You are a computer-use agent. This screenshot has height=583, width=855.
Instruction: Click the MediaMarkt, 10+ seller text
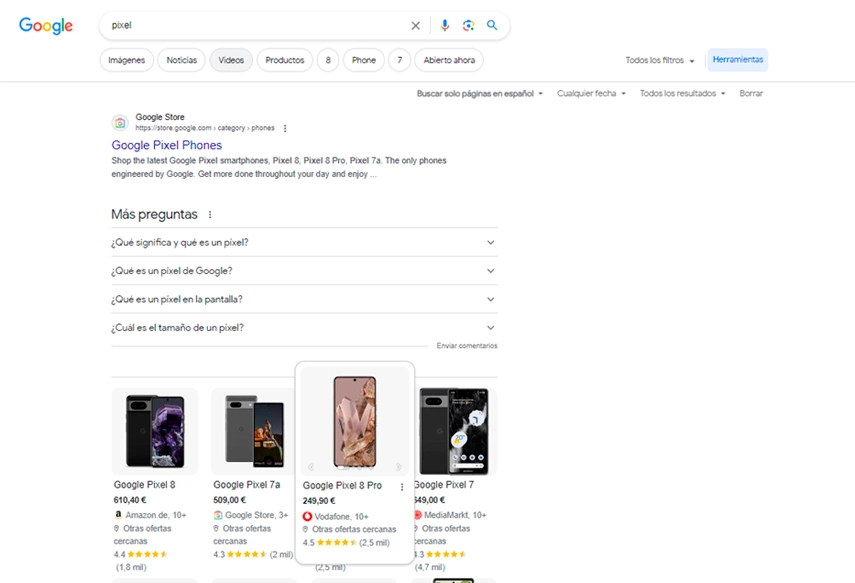coord(455,515)
